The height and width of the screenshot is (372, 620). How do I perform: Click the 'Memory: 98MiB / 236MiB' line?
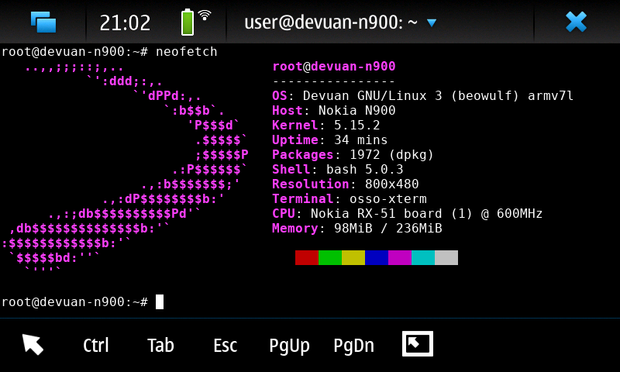point(357,228)
